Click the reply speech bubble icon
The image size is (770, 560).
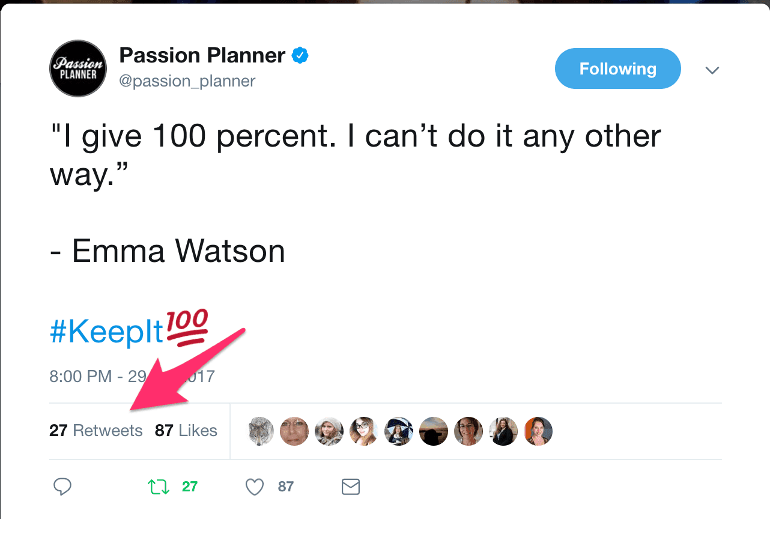pos(62,487)
